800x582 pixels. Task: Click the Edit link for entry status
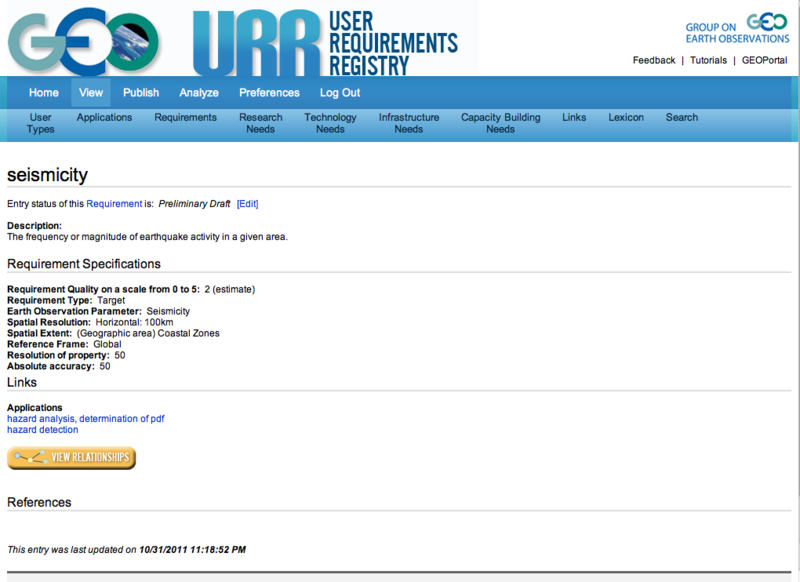tap(247, 204)
